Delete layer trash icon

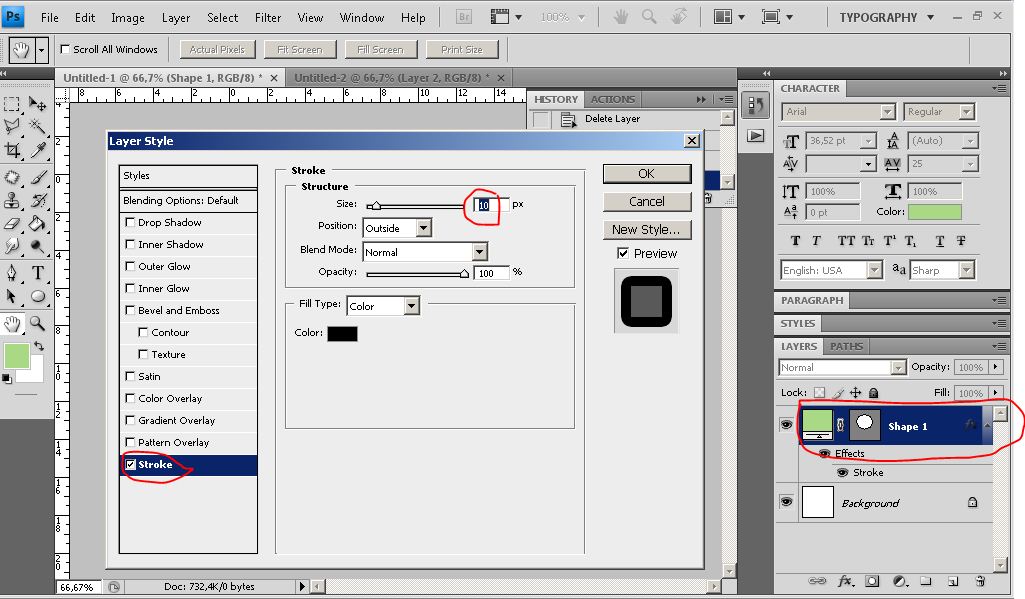pos(980,581)
